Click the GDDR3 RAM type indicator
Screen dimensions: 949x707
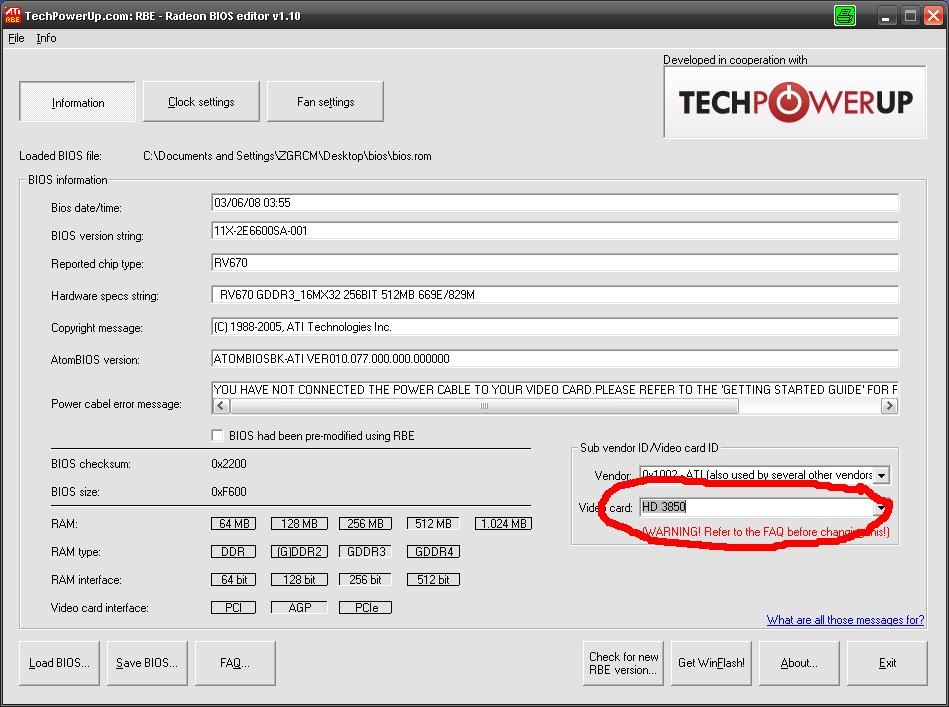[366, 551]
